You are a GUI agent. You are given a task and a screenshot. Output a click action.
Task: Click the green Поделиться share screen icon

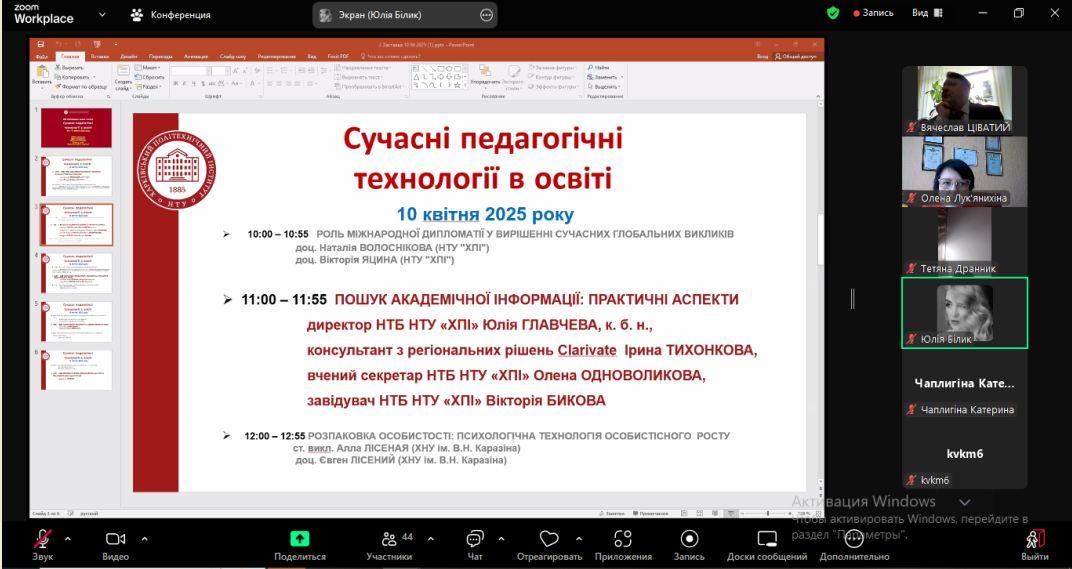300,538
